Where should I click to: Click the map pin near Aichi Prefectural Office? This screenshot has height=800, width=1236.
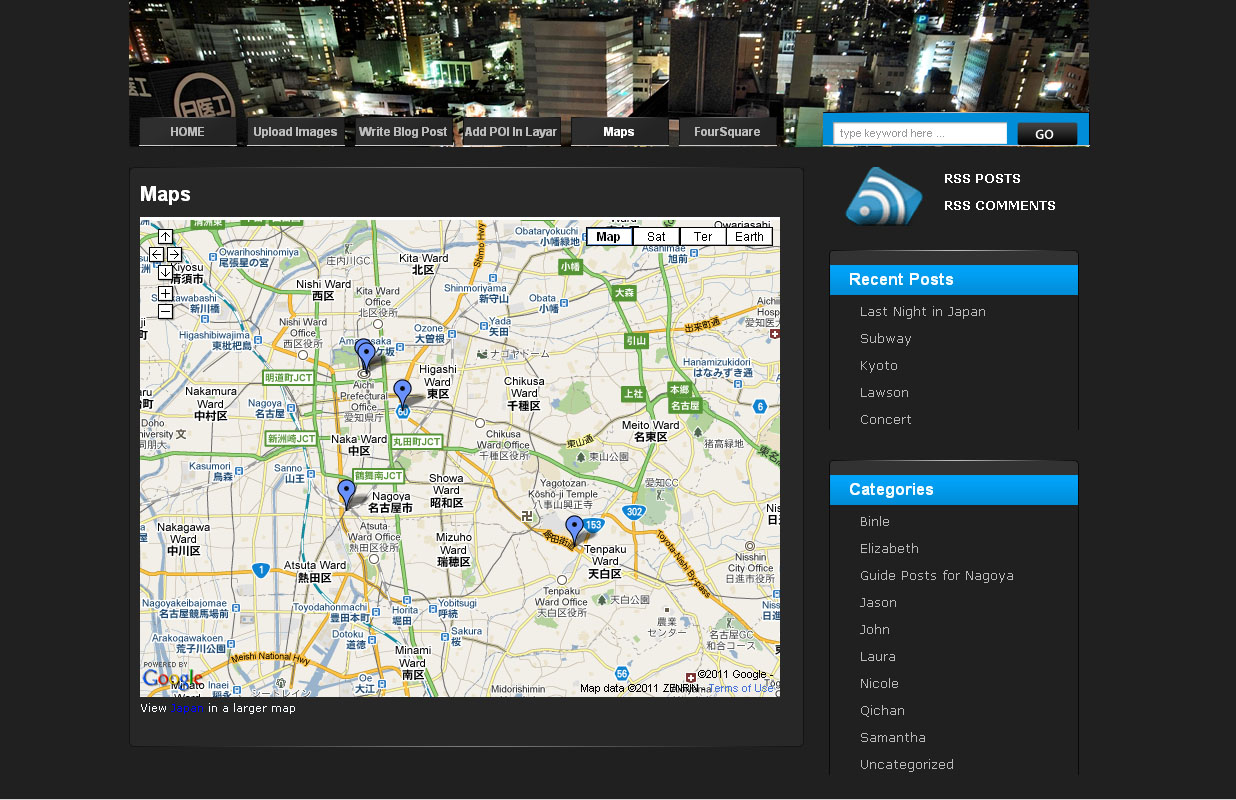365,355
